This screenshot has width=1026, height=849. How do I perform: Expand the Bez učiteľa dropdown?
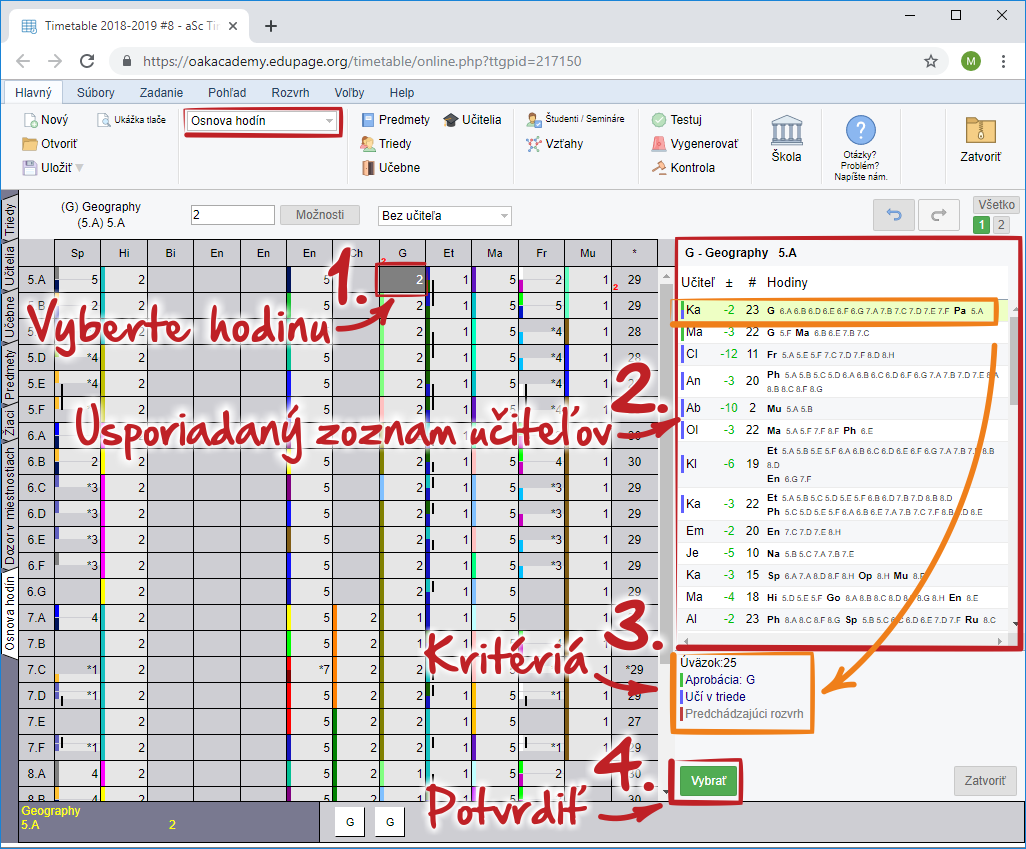pos(445,215)
